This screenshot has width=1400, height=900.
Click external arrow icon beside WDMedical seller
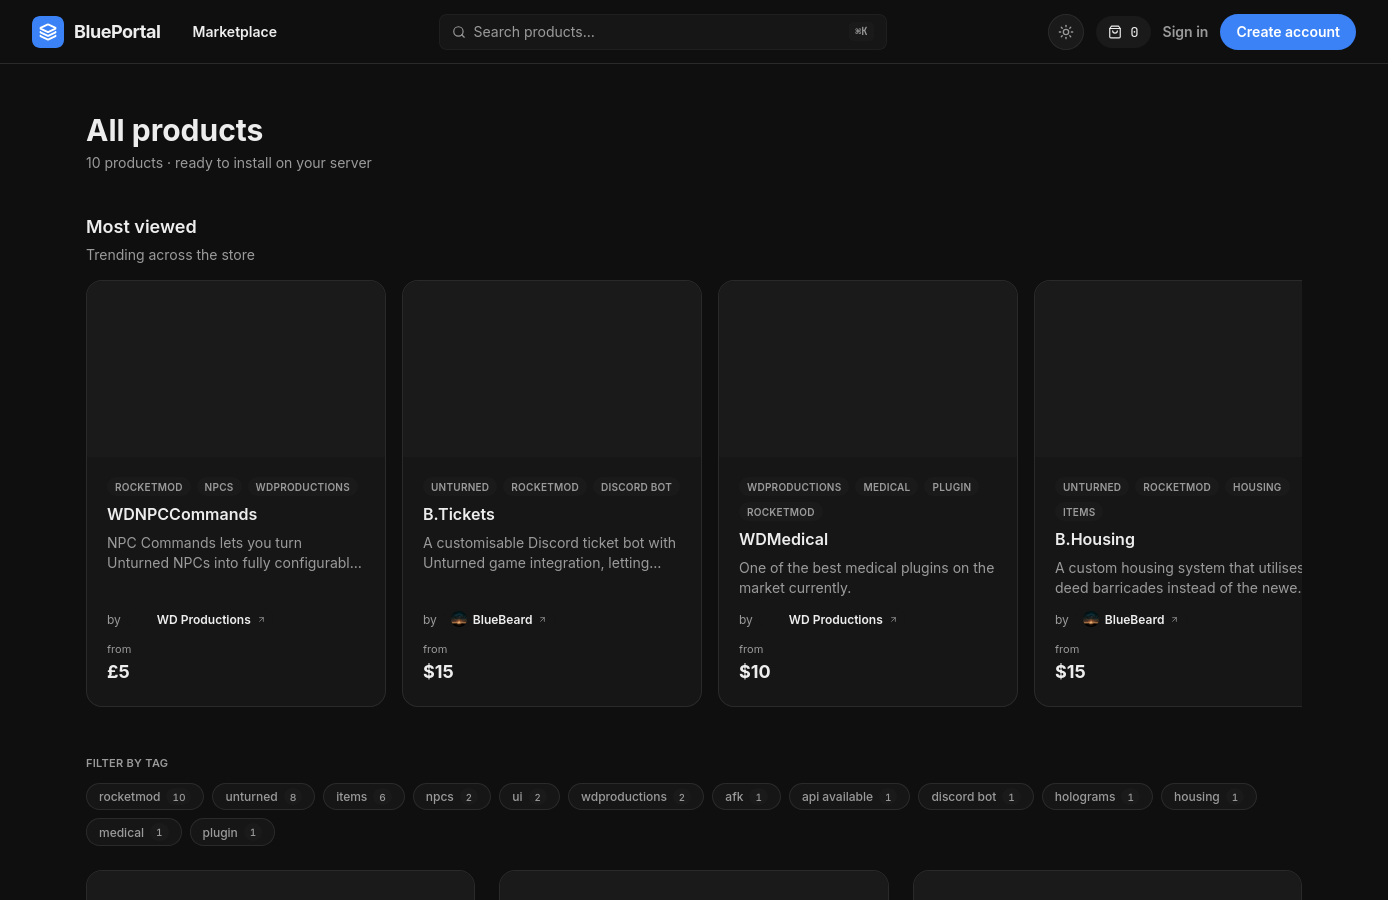[x=894, y=620]
